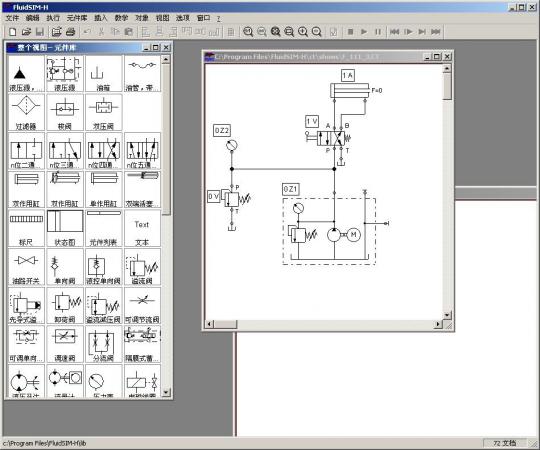The width and height of the screenshot is (540, 450).
Task: Click the New file toolbar icon
Action: (12, 32)
